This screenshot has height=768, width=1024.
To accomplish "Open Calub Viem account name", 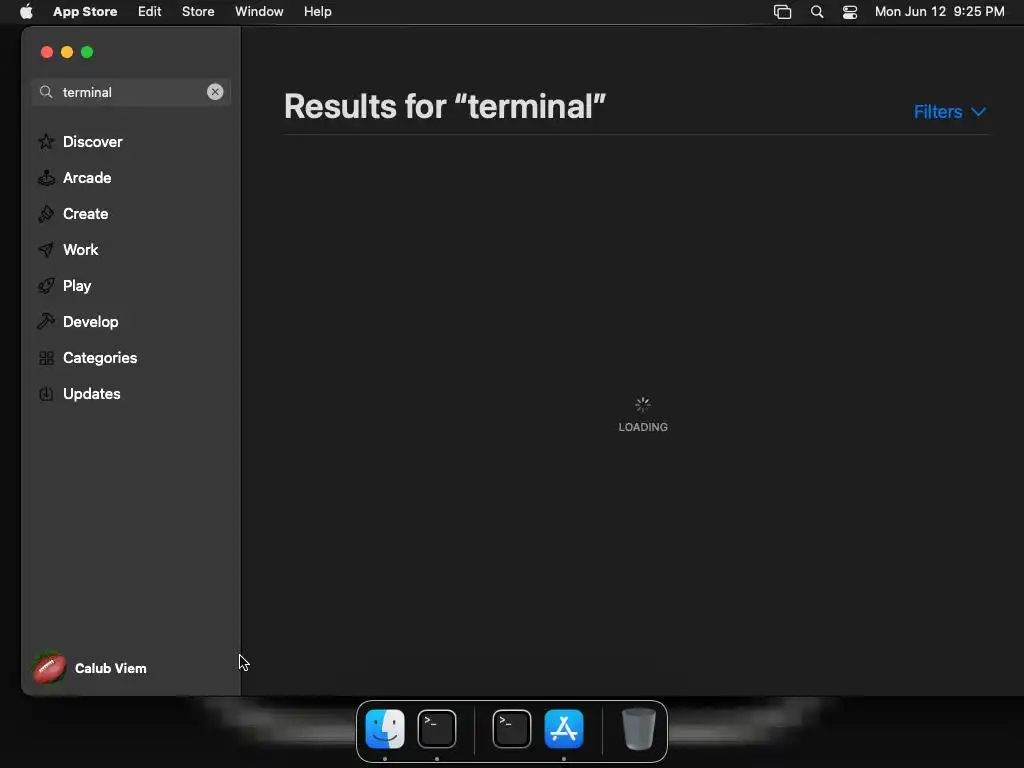I will [x=110, y=668].
